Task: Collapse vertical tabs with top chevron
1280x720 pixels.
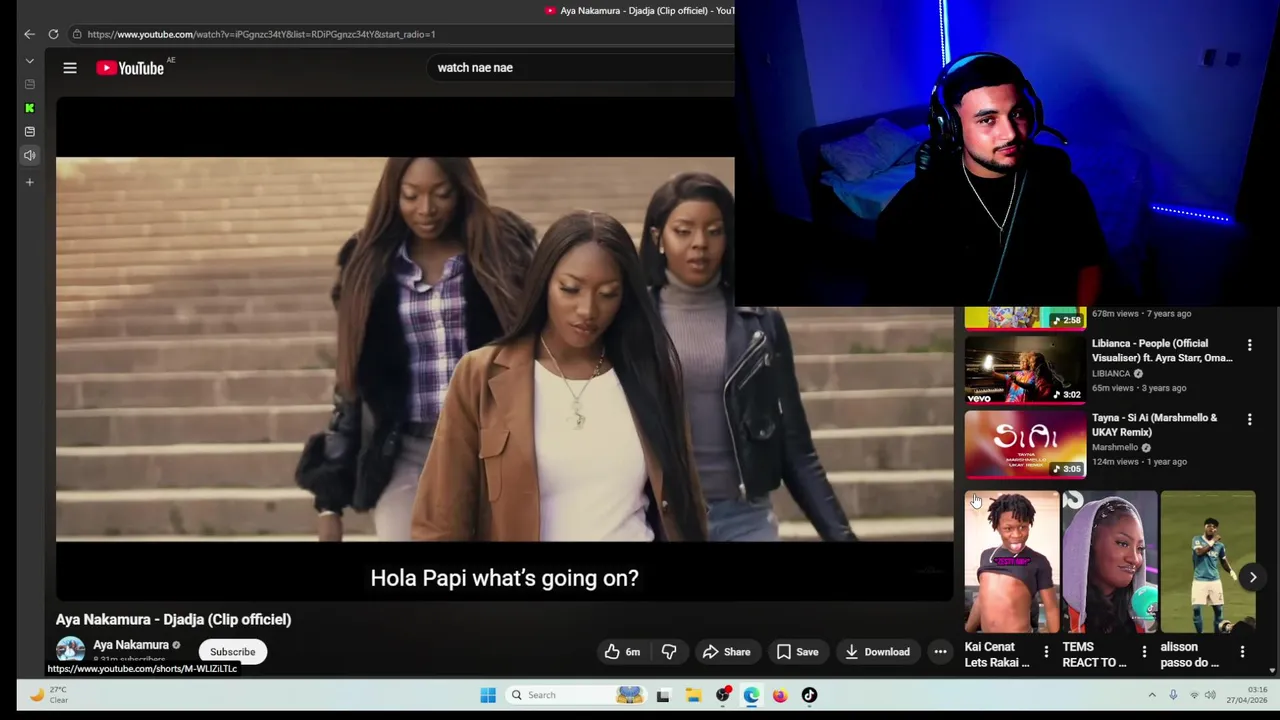Action: [x=29, y=61]
